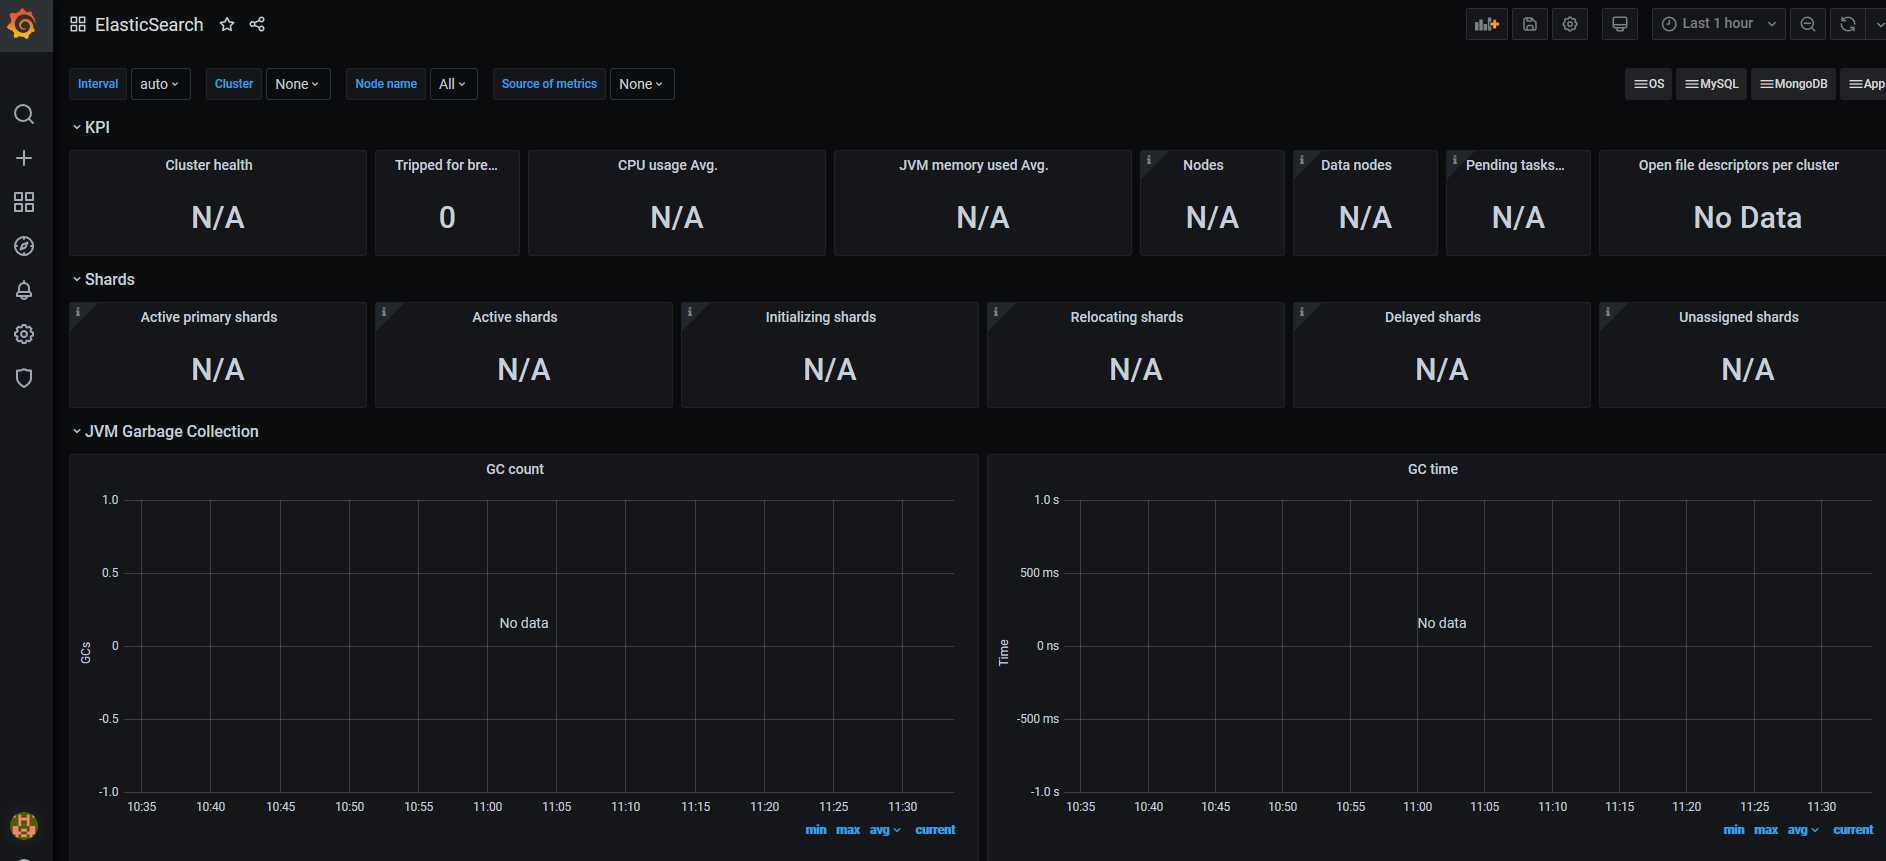Open the Explore compass icon
The width and height of the screenshot is (1886, 861).
[24, 246]
